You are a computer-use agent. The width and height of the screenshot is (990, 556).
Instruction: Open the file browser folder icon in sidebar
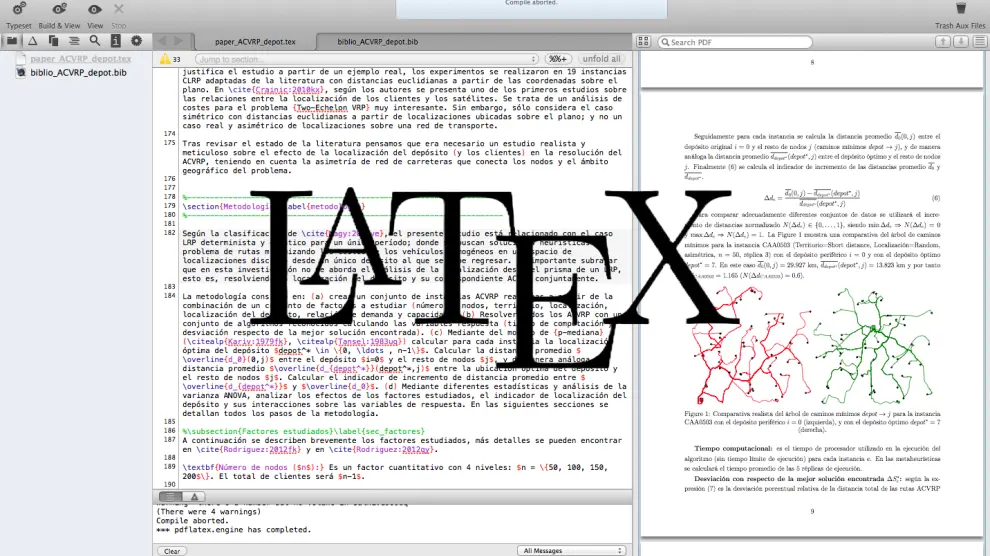pyautogui.click(x=12, y=41)
